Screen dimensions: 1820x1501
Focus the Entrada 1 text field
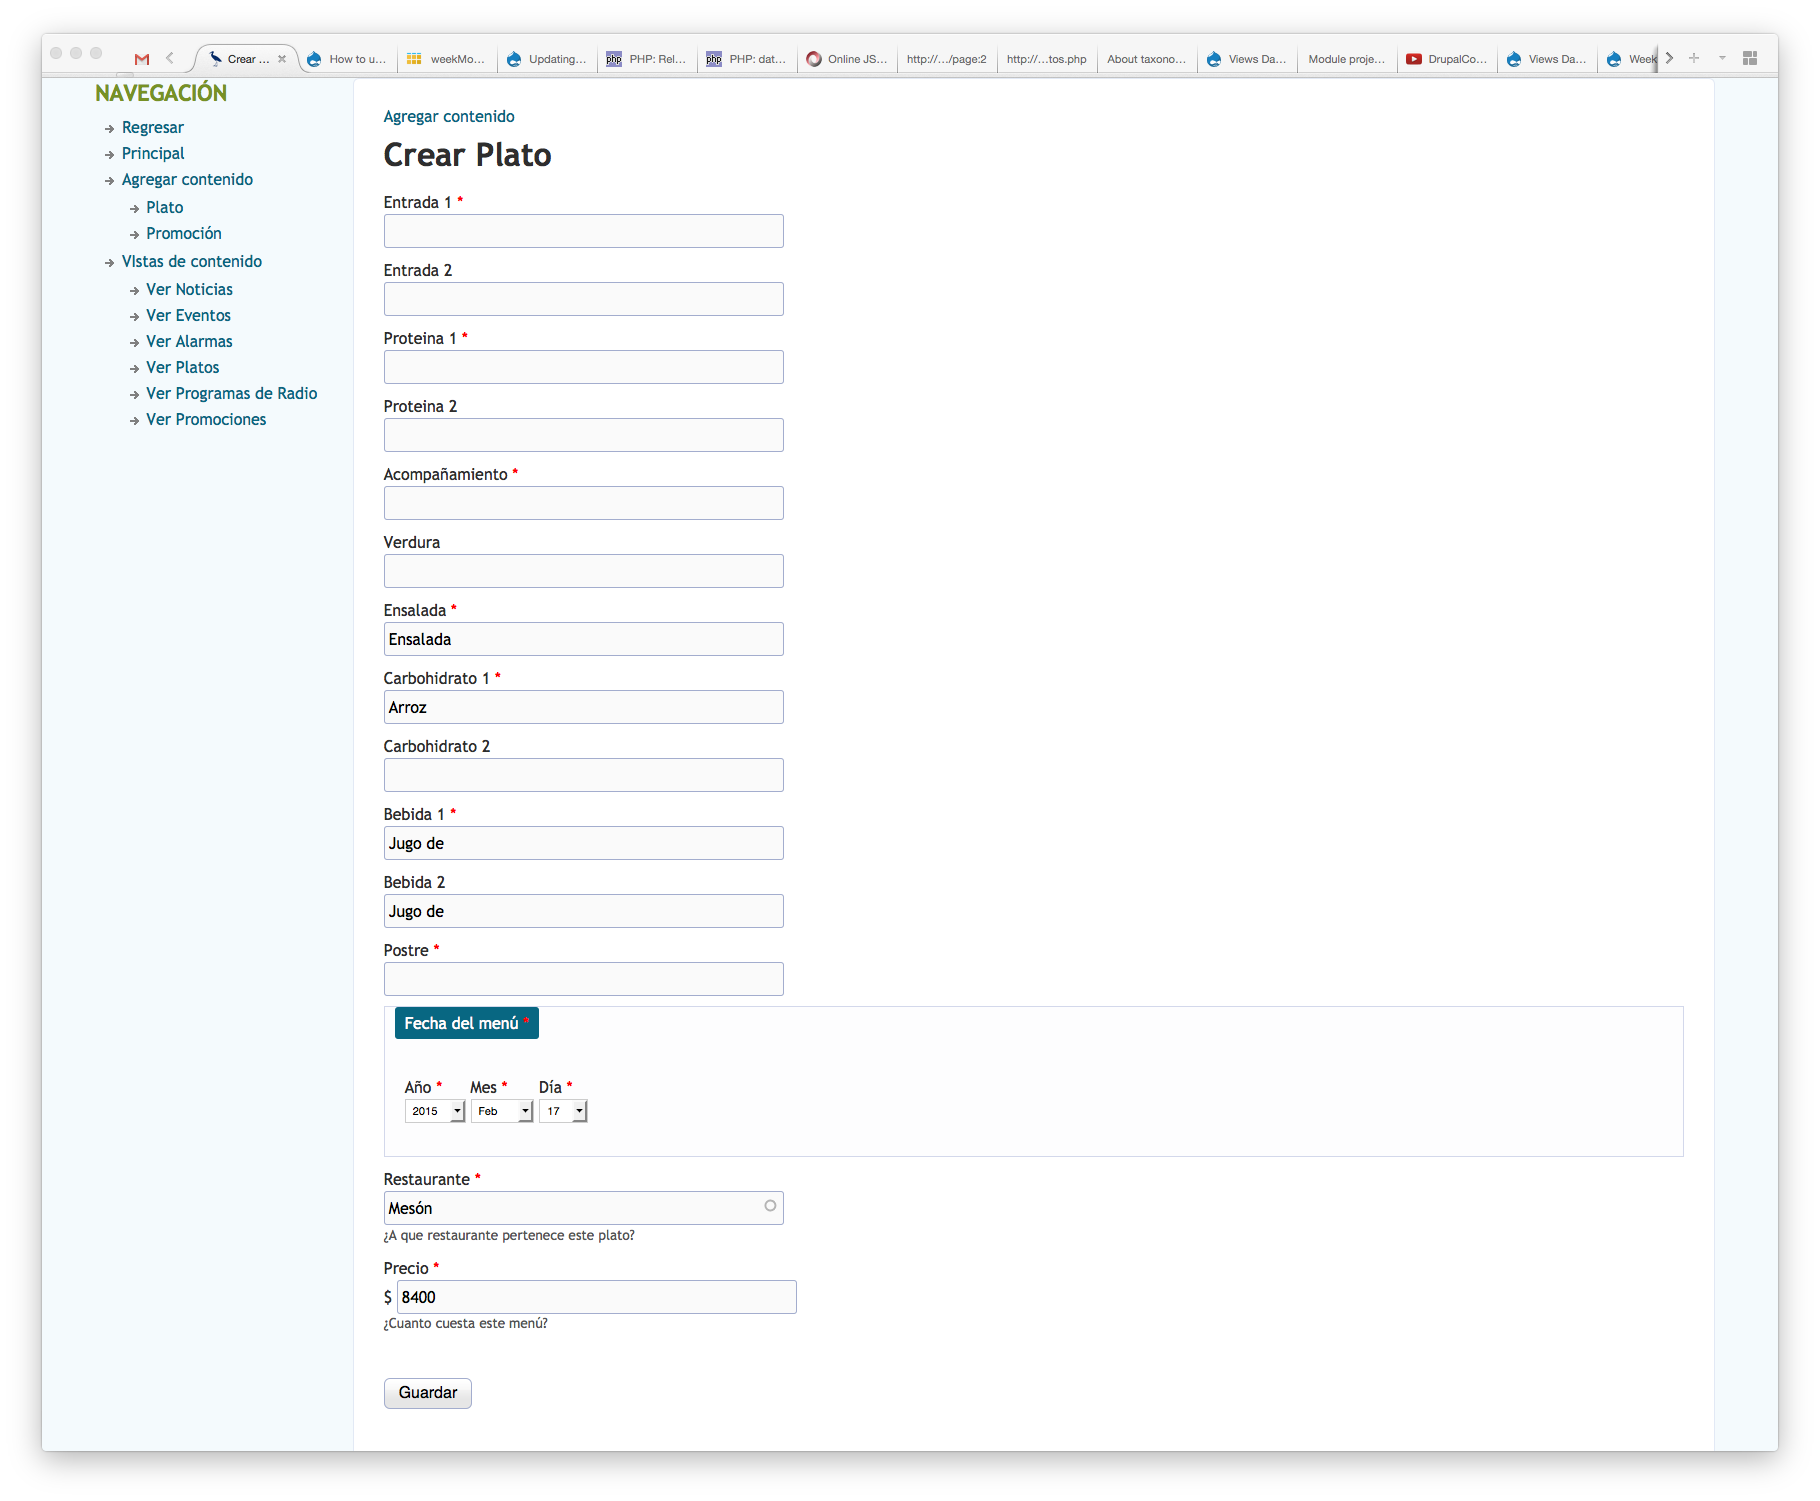click(584, 231)
